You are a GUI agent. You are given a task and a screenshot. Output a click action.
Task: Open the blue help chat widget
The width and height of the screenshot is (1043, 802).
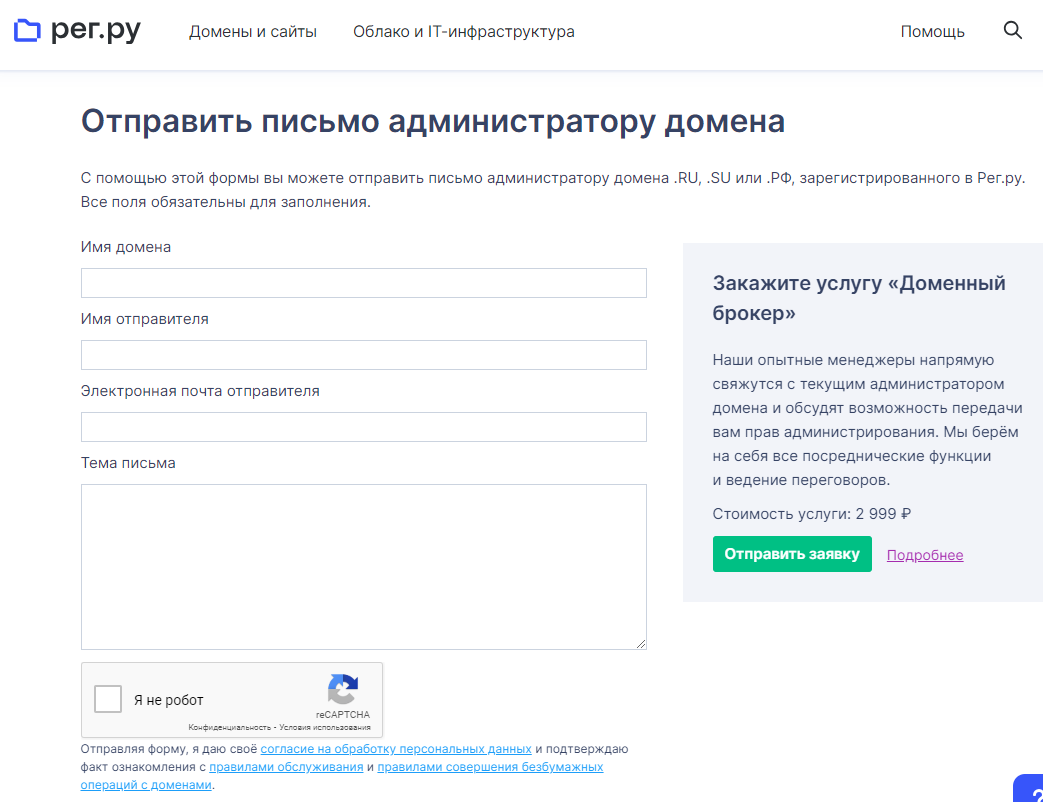(1029, 788)
